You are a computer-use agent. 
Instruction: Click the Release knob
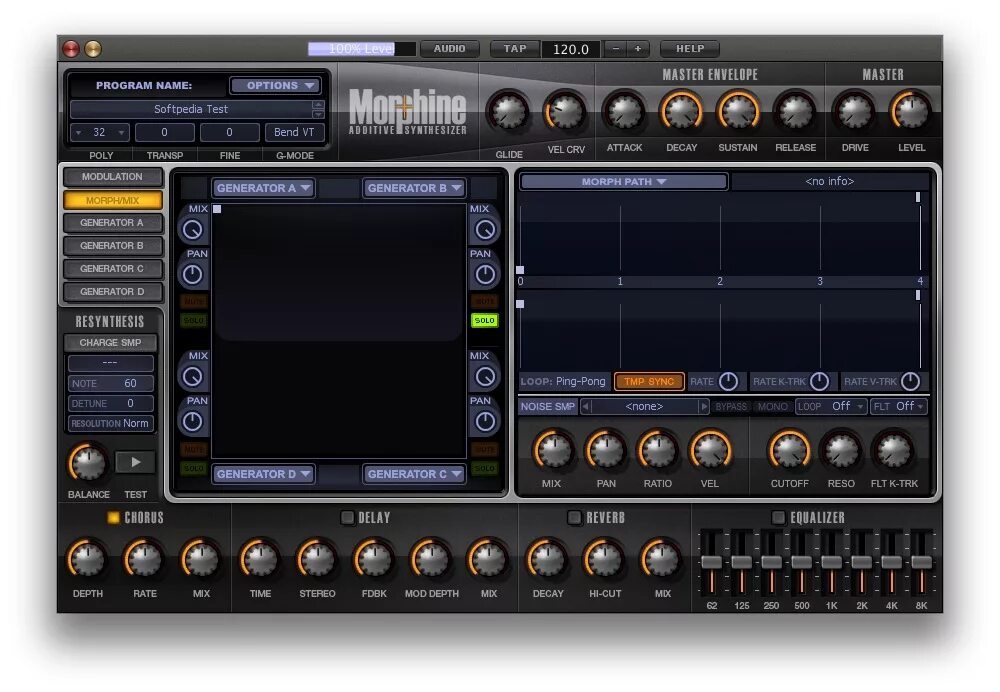coord(795,112)
